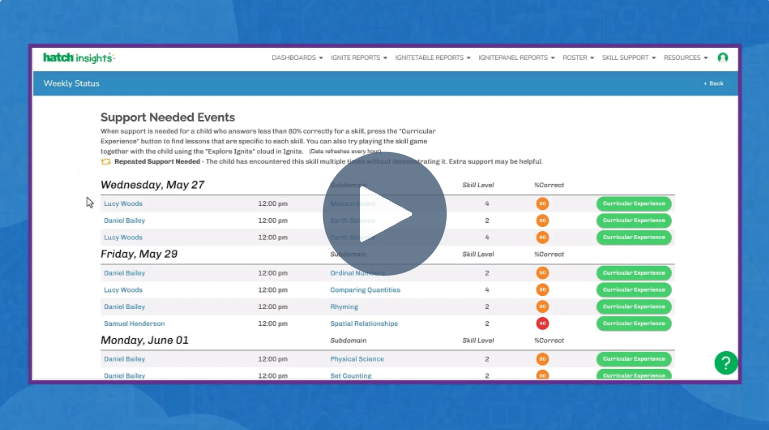The width and height of the screenshot is (769, 430).
Task: Expand the Skill Support menu
Action: click(629, 58)
